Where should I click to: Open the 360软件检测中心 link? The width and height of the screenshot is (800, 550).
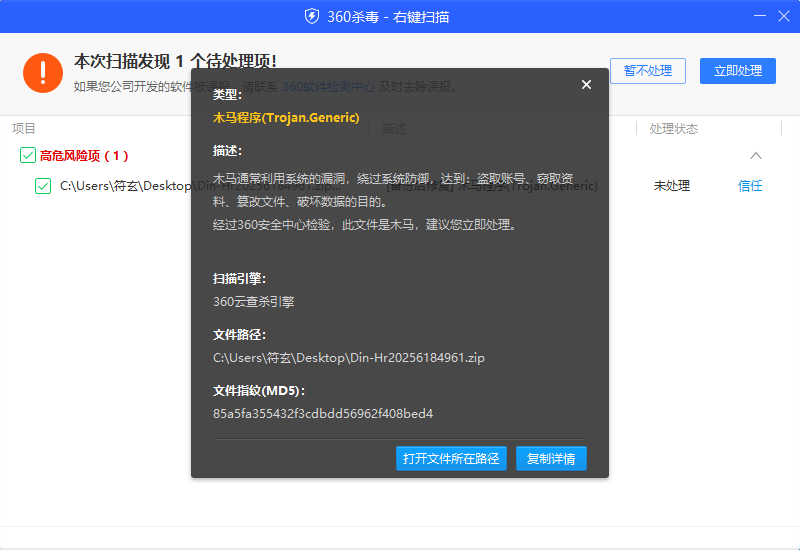pyautogui.click(x=329, y=87)
